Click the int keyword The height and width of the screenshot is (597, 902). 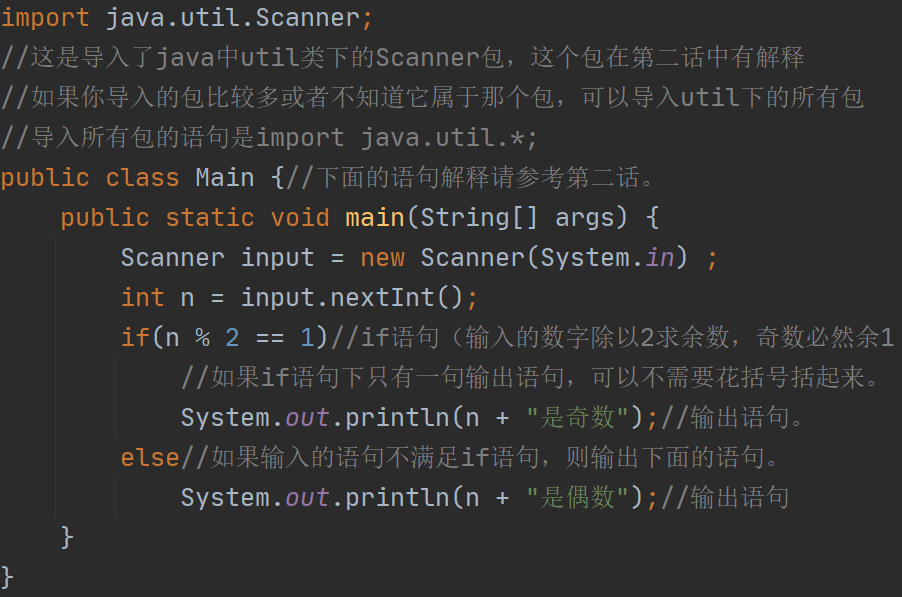click(x=142, y=298)
